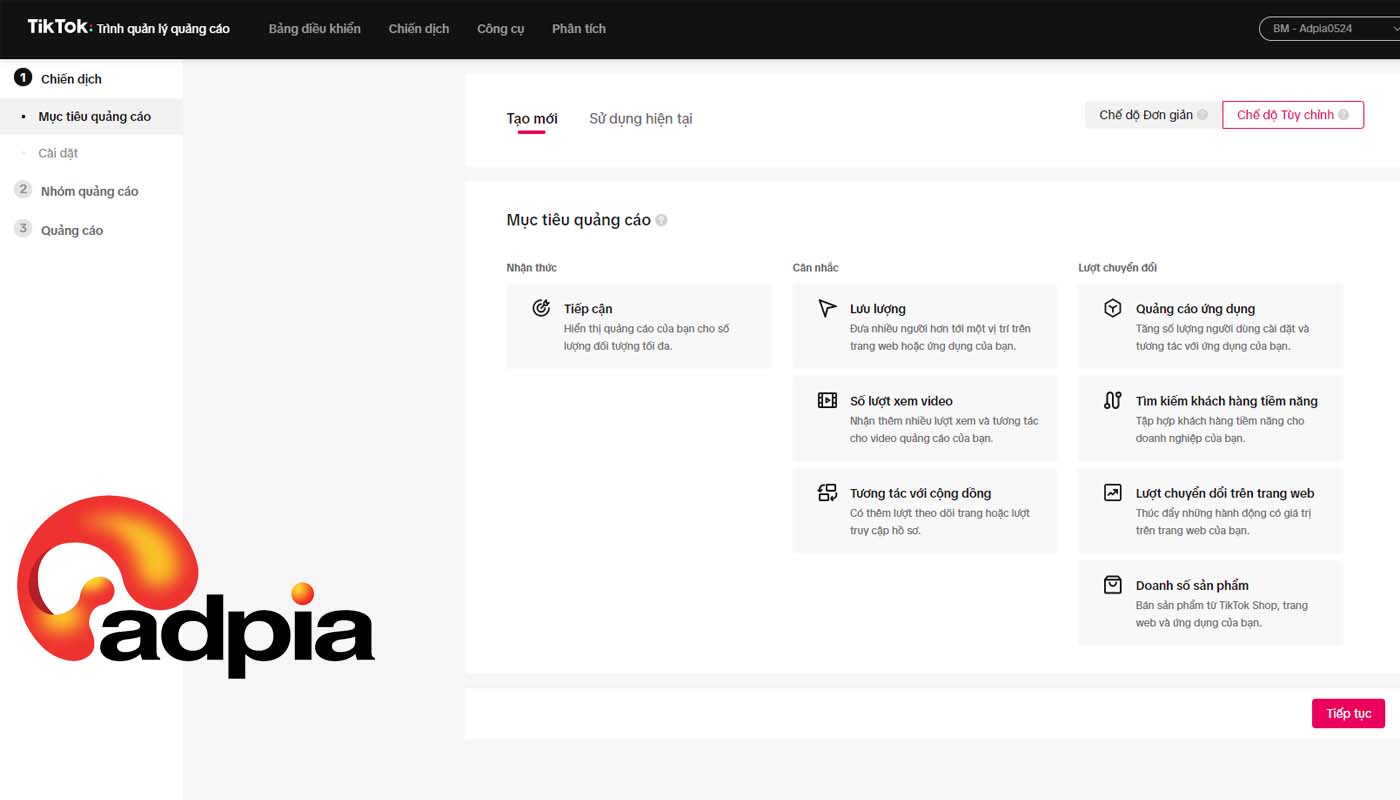Switch to Chế độ Đơn giản mode
1400x800 pixels.
(x=1153, y=115)
